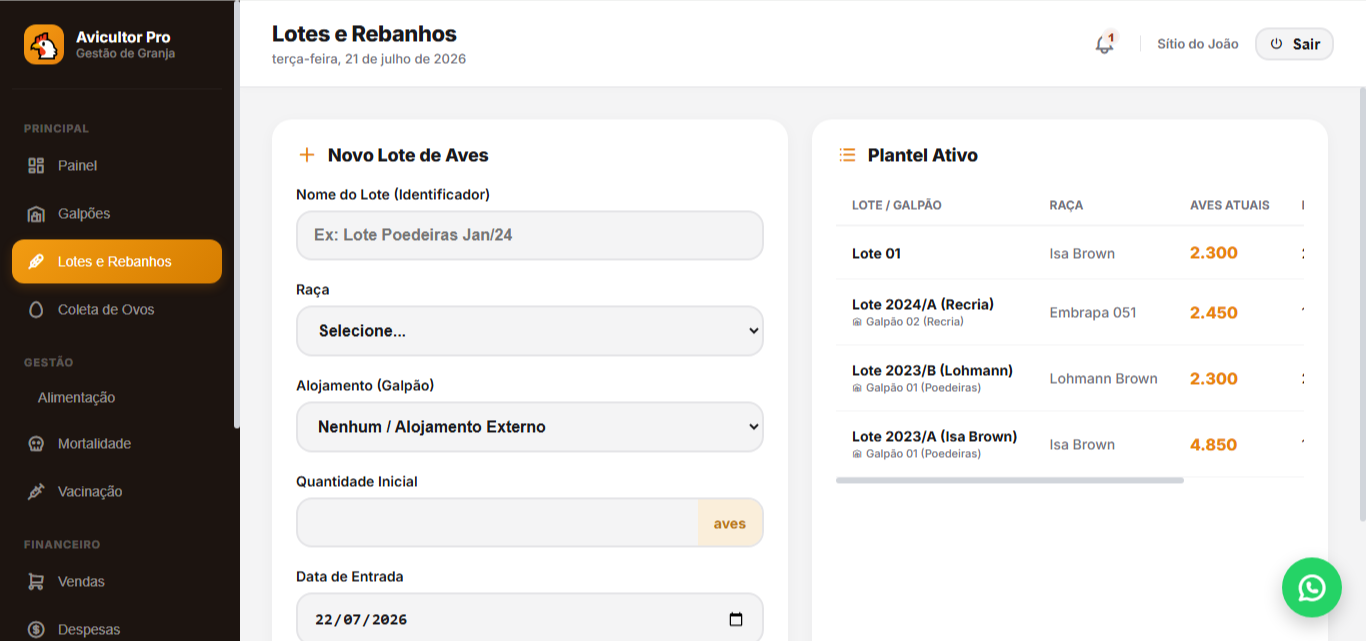
Task: Click the LOTE / GALPÃO column header
Action: point(897,205)
